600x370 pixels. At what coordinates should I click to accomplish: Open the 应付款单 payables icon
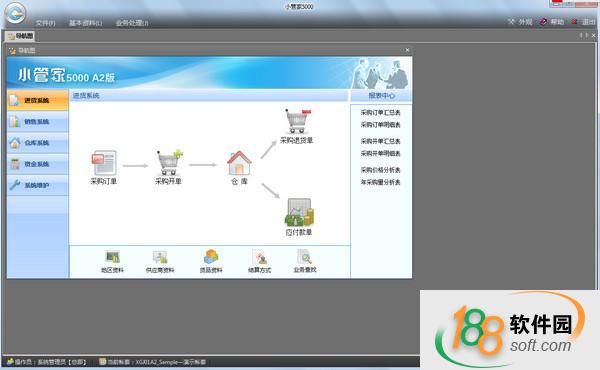299,212
